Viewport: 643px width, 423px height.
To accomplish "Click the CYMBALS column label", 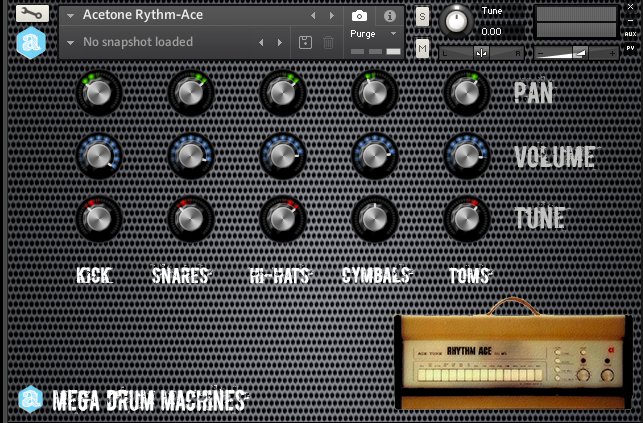I will click(x=377, y=275).
